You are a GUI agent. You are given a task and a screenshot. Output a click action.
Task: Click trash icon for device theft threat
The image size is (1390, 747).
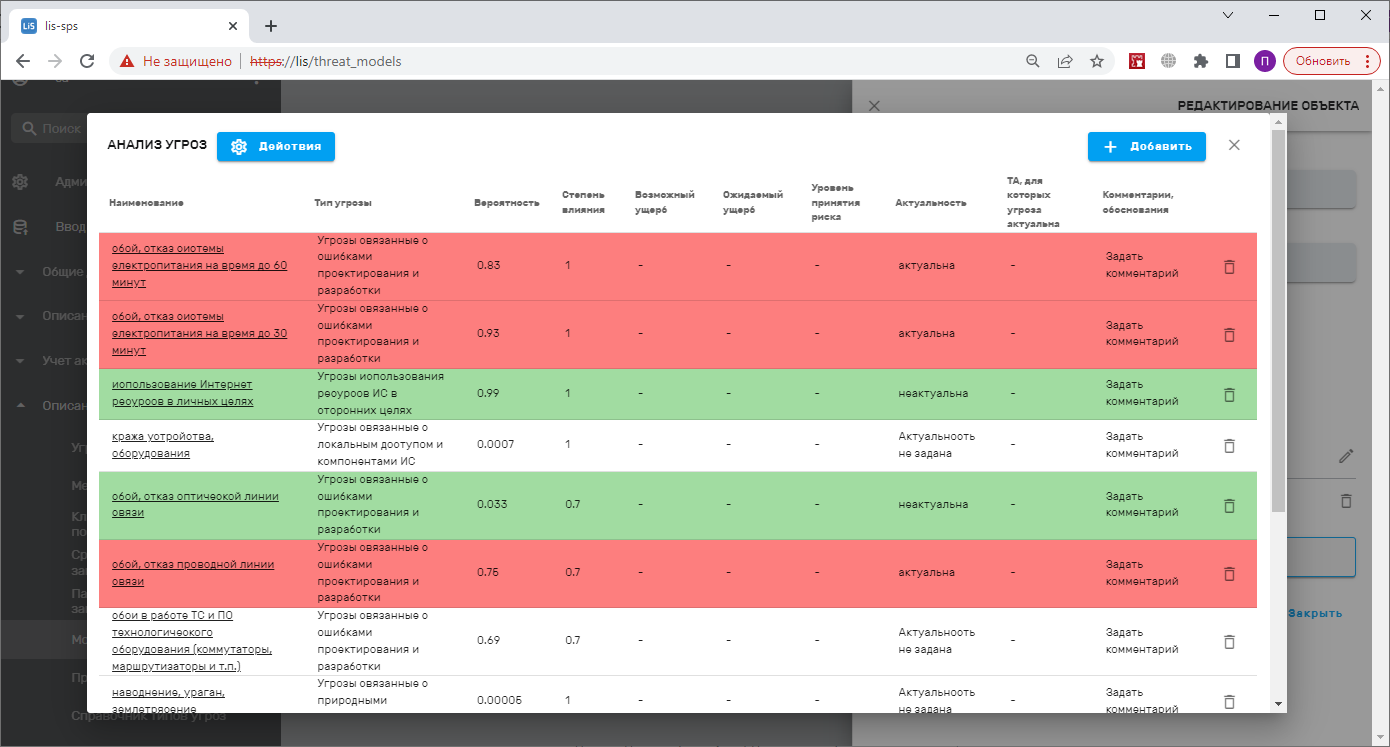pyautogui.click(x=1230, y=446)
